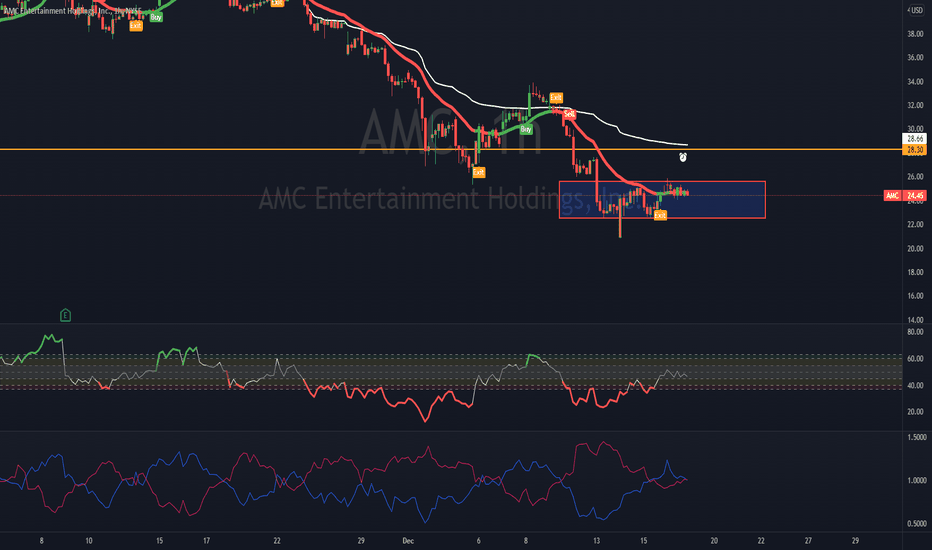Open the USD currency selector
Viewport: 932px width, 550px height.
click(x=916, y=10)
